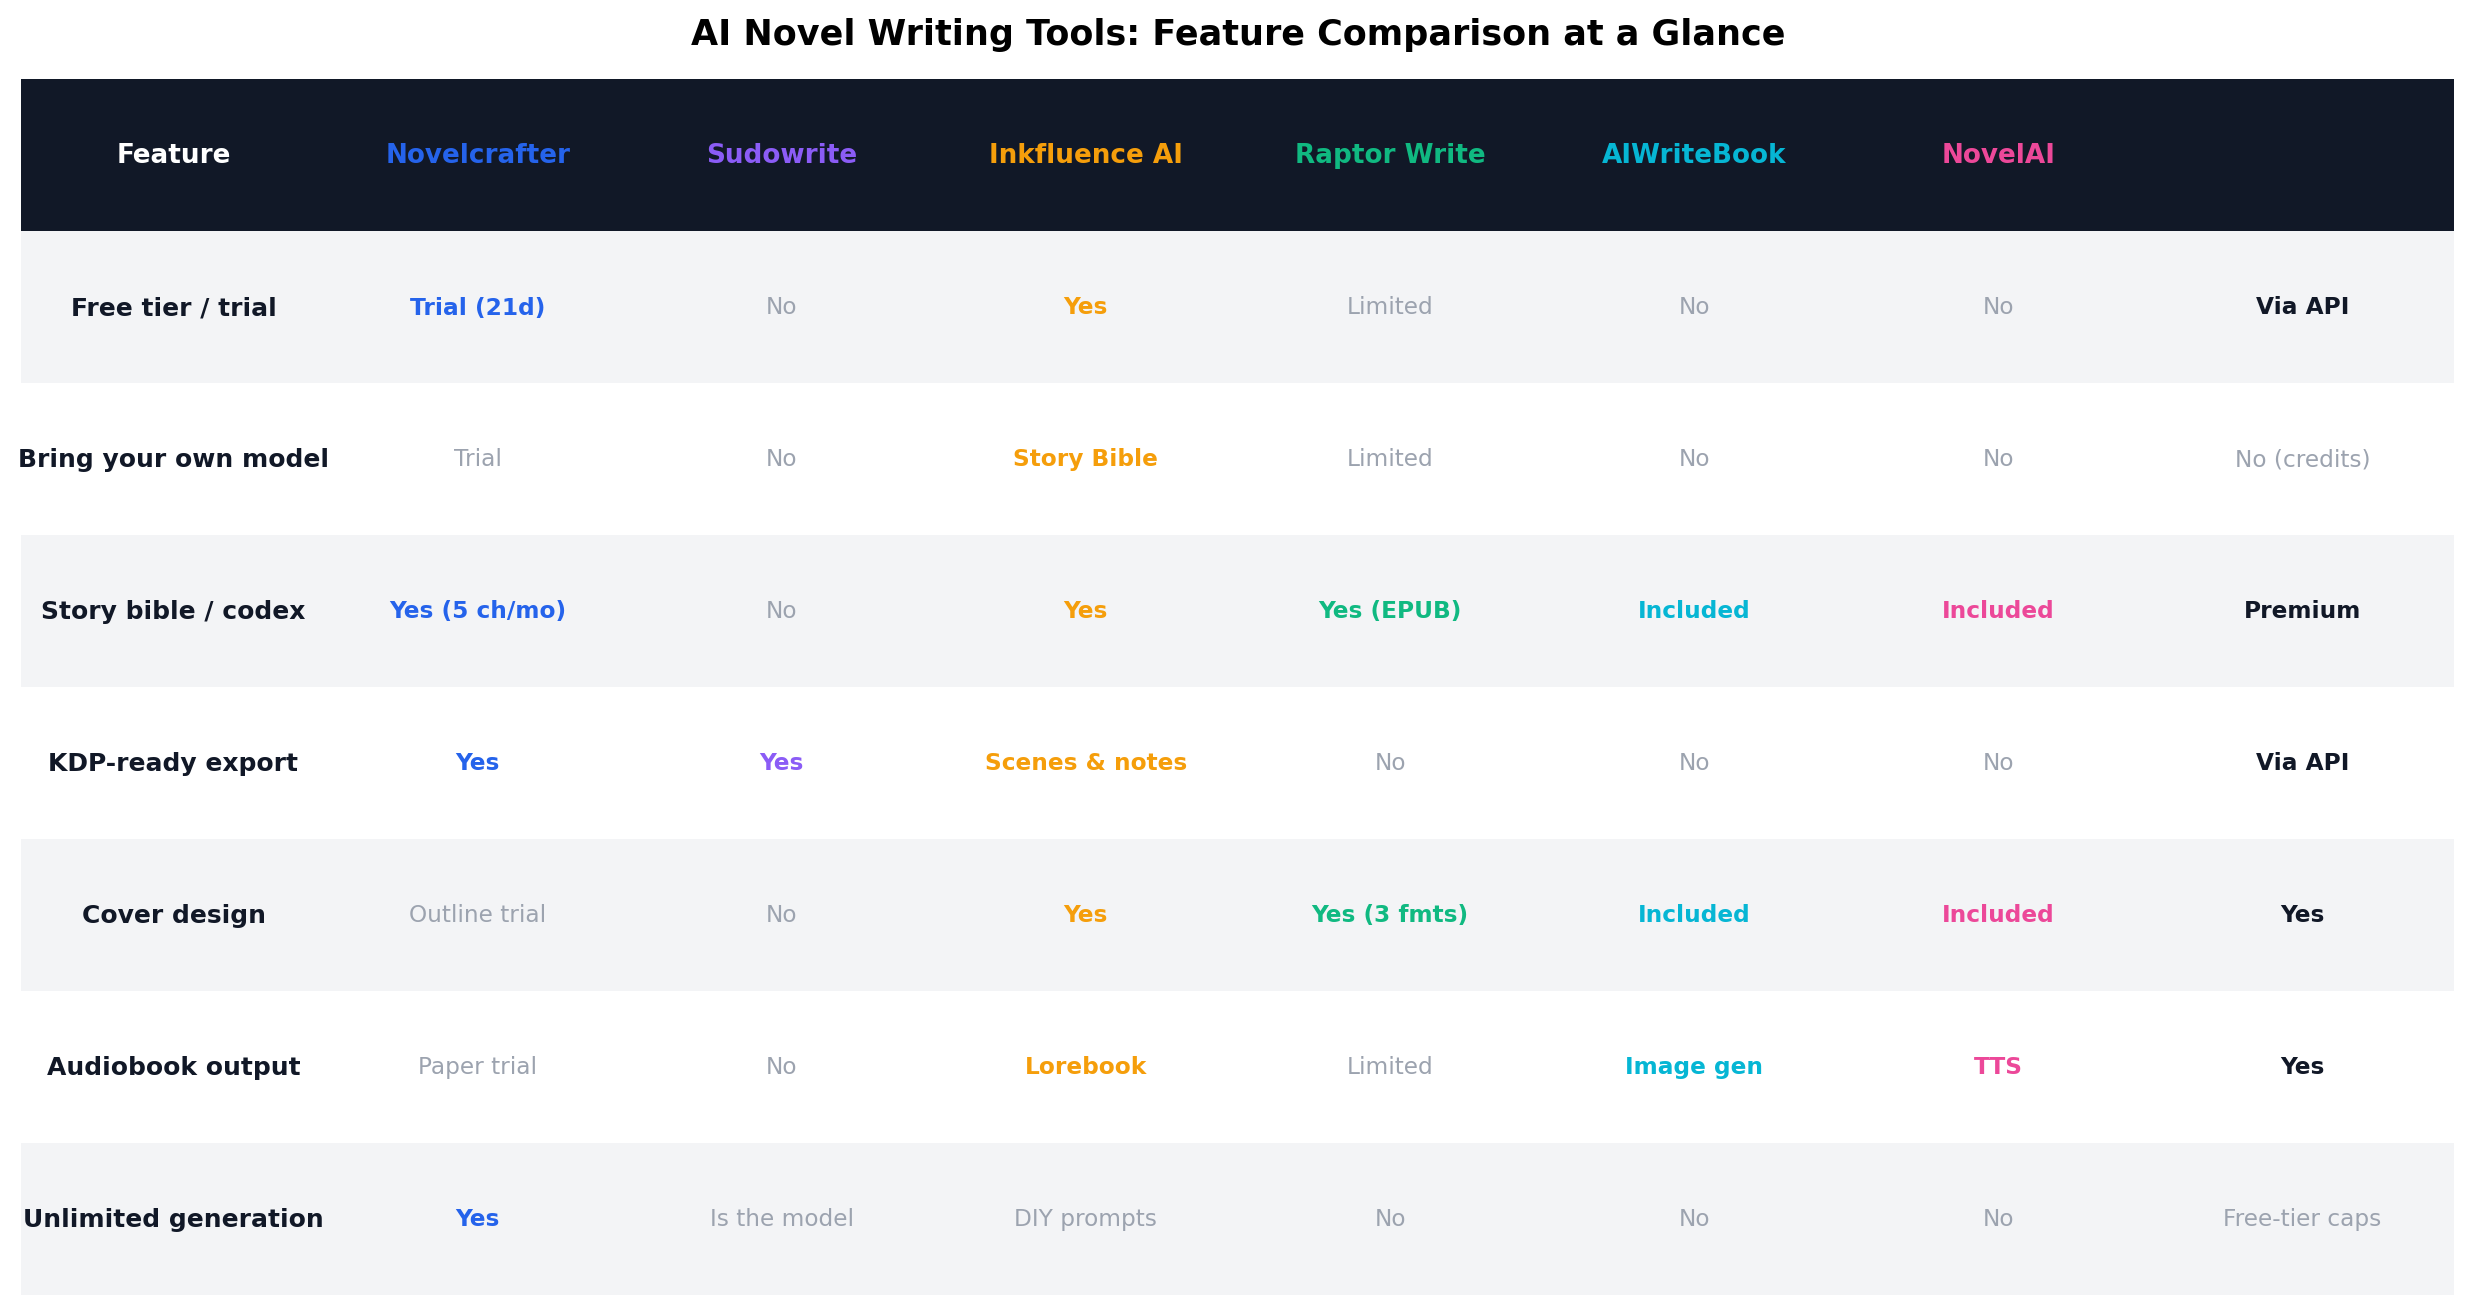Click the 'Novelcrafter' column header
This screenshot has width=2472, height=1313.
coord(477,155)
